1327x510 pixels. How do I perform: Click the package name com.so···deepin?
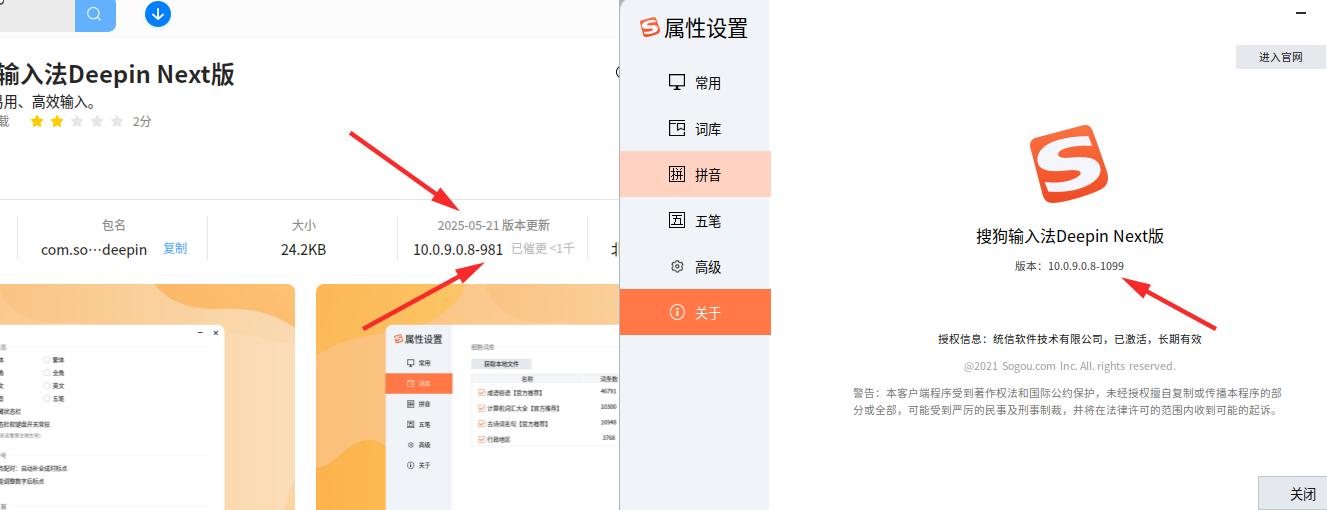pos(94,249)
